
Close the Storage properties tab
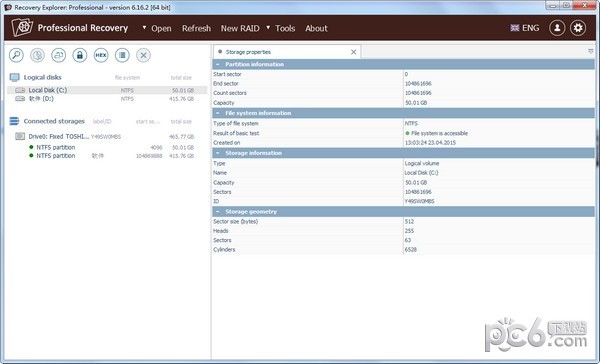(x=354, y=52)
